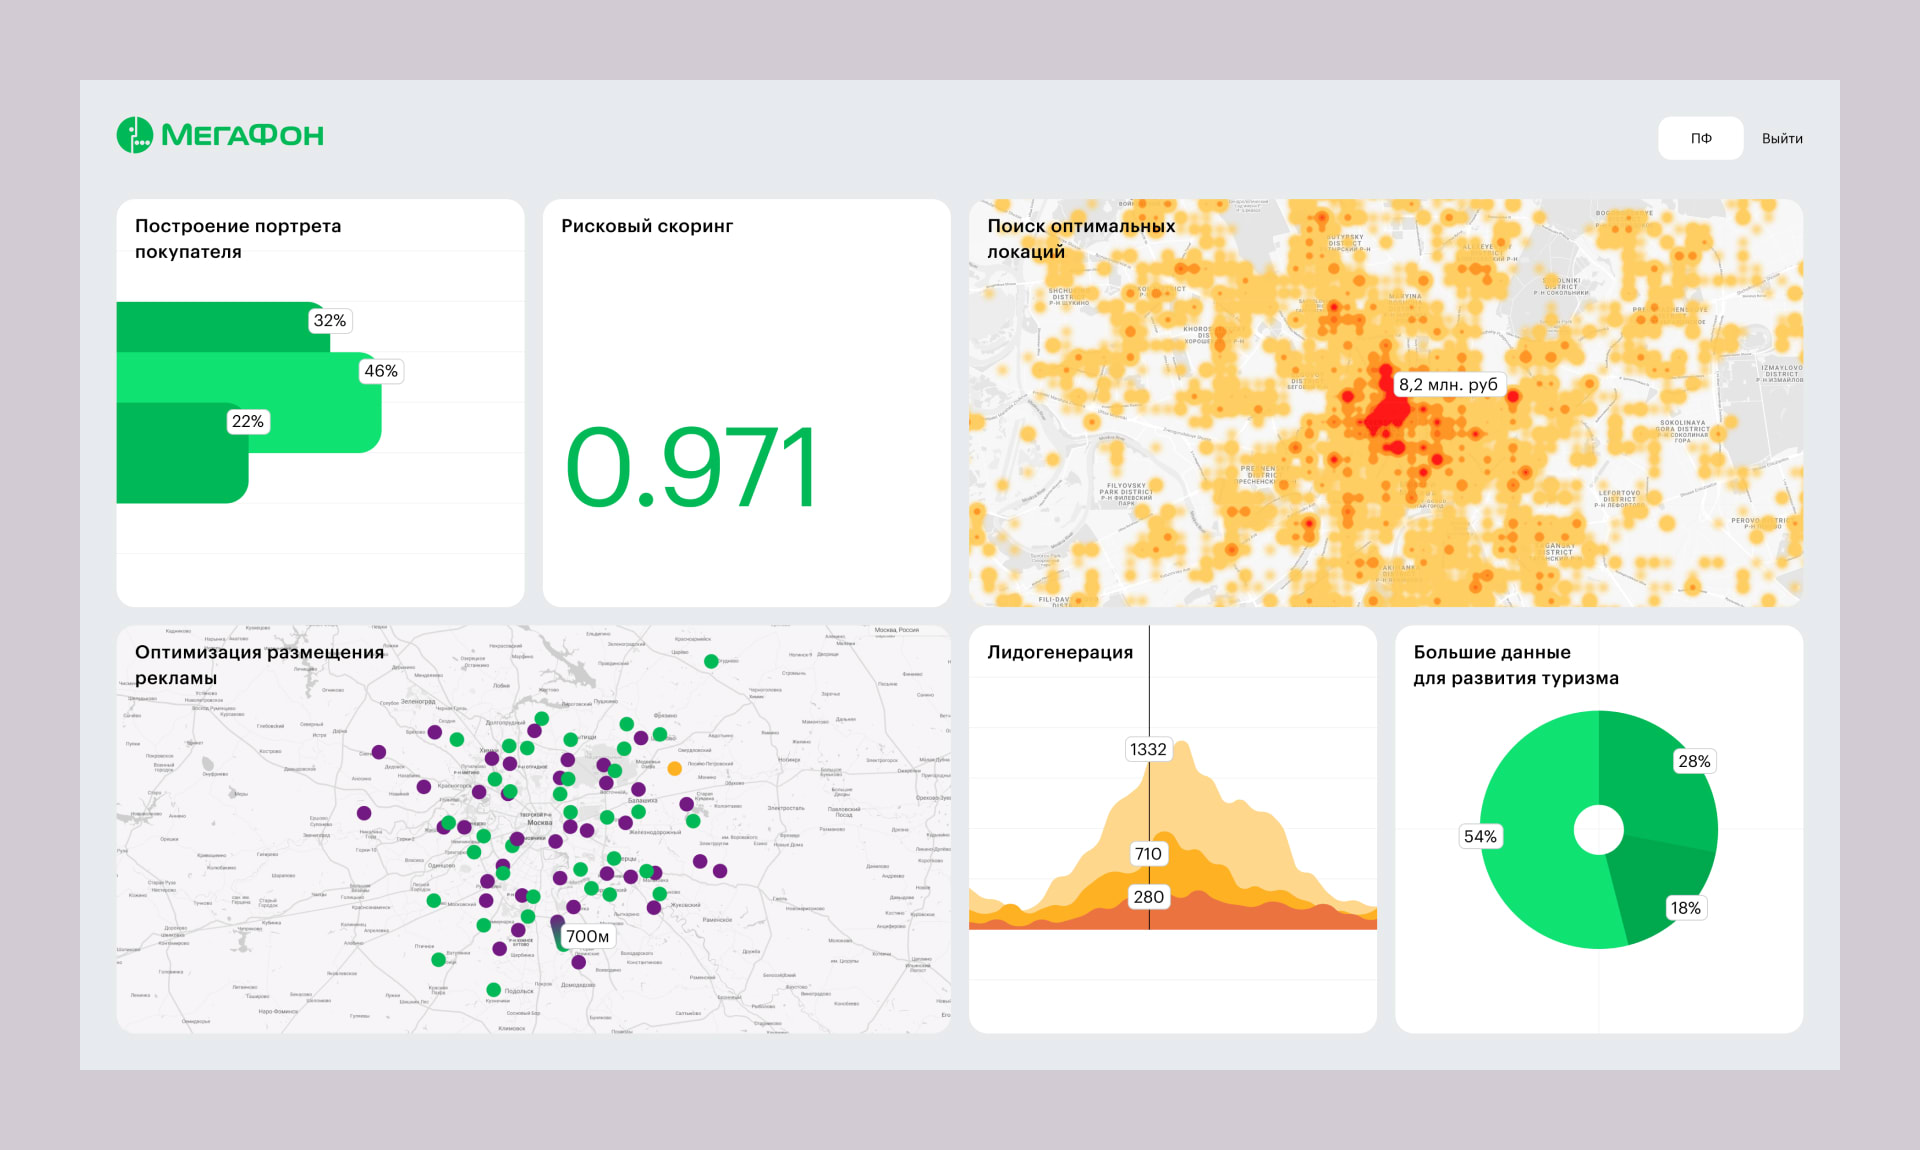The image size is (1920, 1150).
Task: Click the Выйти logout link
Action: click(1782, 138)
